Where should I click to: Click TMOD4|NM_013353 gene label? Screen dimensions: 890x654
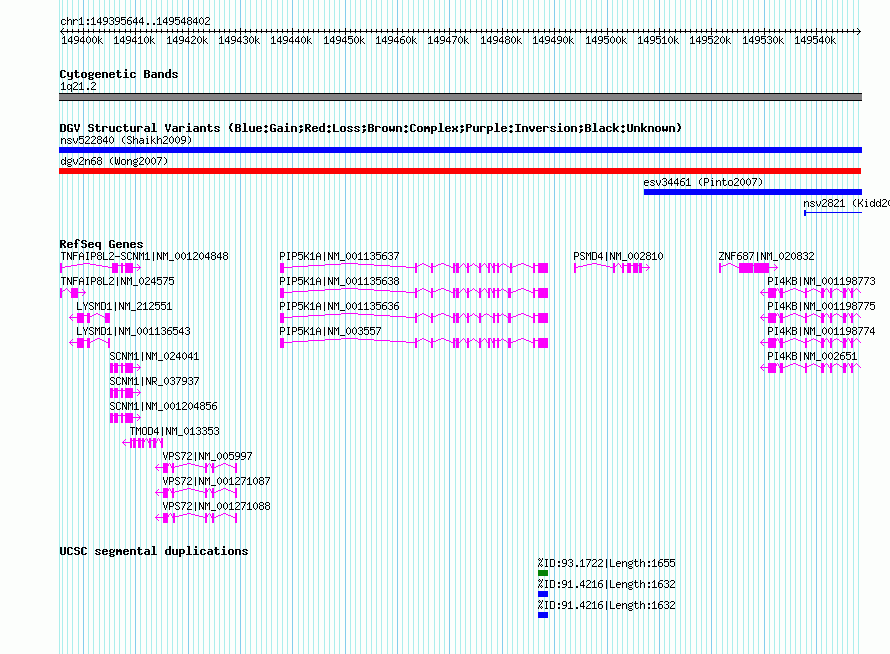[175, 431]
